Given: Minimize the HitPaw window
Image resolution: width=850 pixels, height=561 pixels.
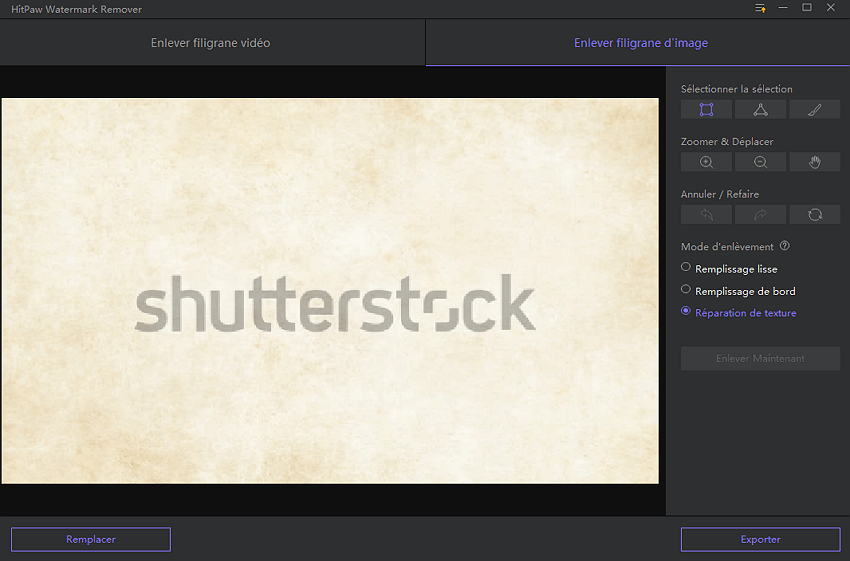Looking at the screenshot, I should click(x=783, y=8).
